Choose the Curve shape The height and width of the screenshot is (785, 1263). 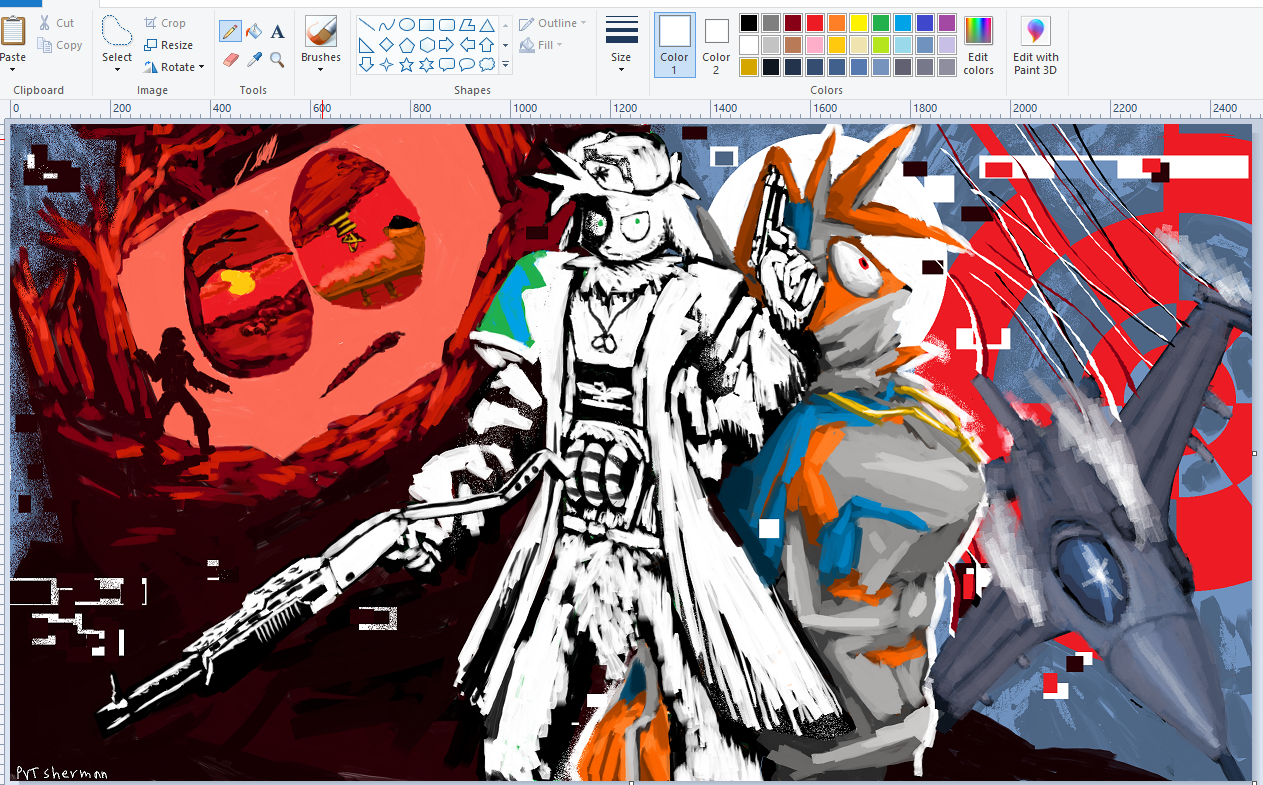click(x=387, y=25)
